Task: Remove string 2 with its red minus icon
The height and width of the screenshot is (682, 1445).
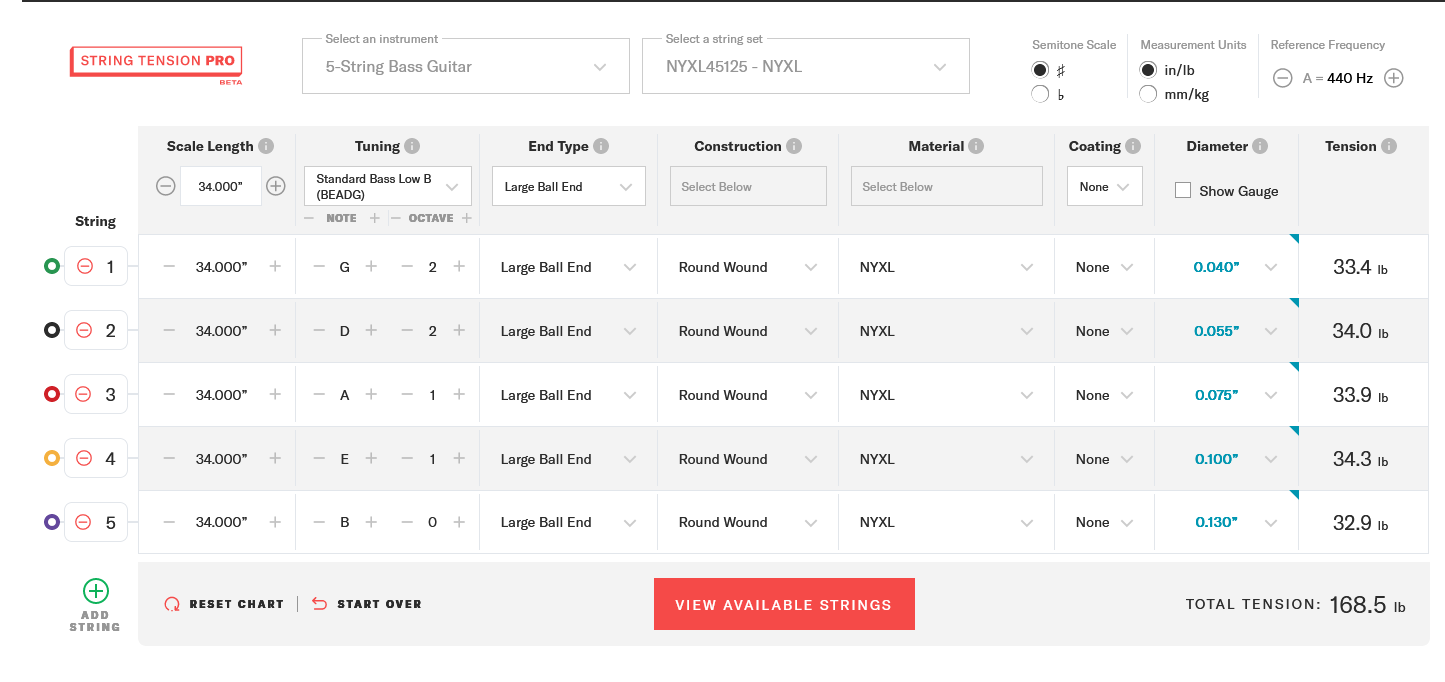Action: point(85,331)
